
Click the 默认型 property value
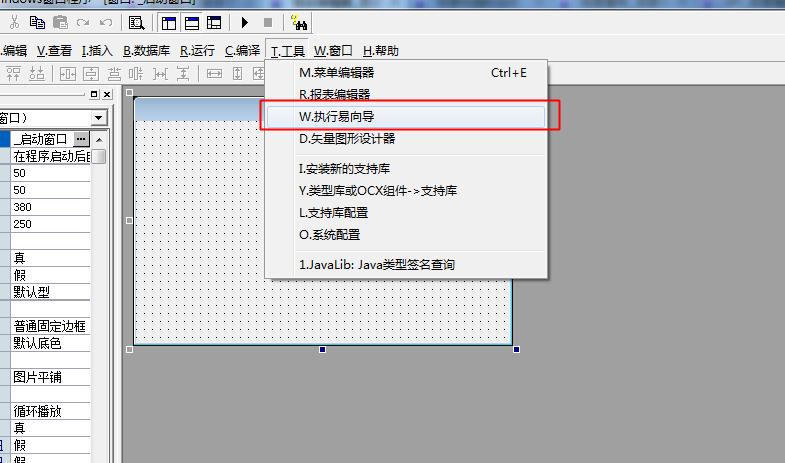coord(51,292)
